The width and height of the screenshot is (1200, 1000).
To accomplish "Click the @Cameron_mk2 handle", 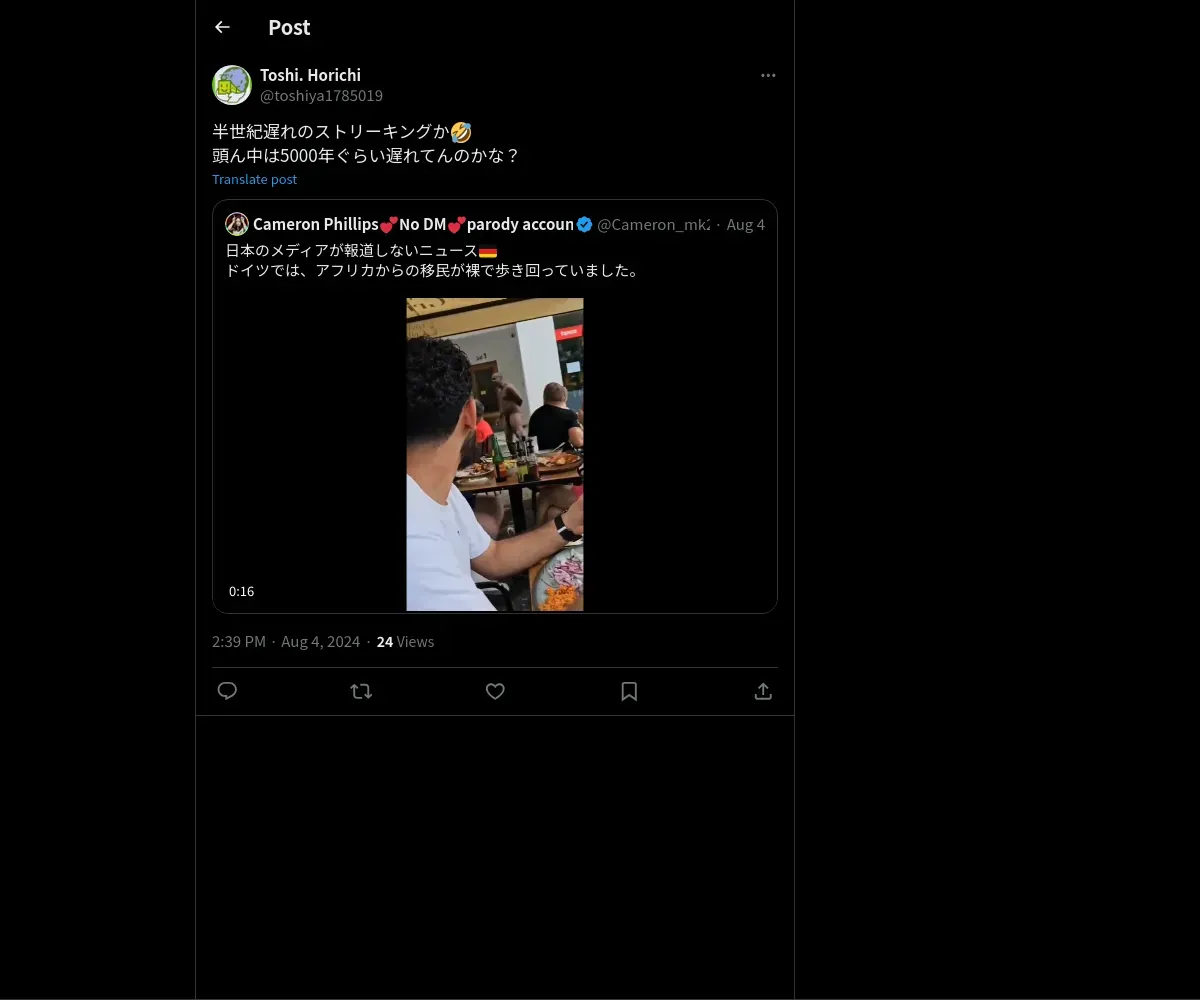I will pos(654,224).
